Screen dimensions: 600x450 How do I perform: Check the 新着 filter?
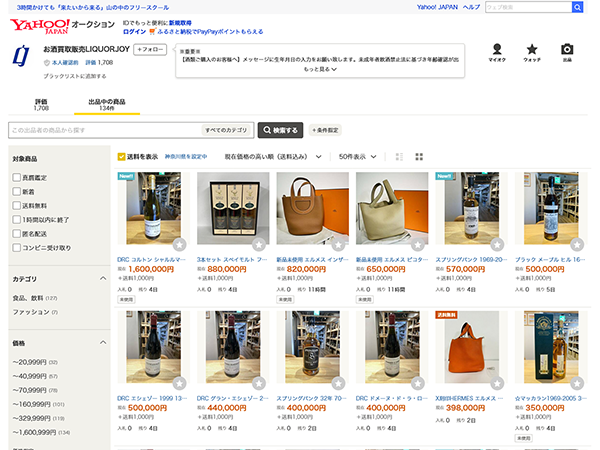tap(16, 191)
